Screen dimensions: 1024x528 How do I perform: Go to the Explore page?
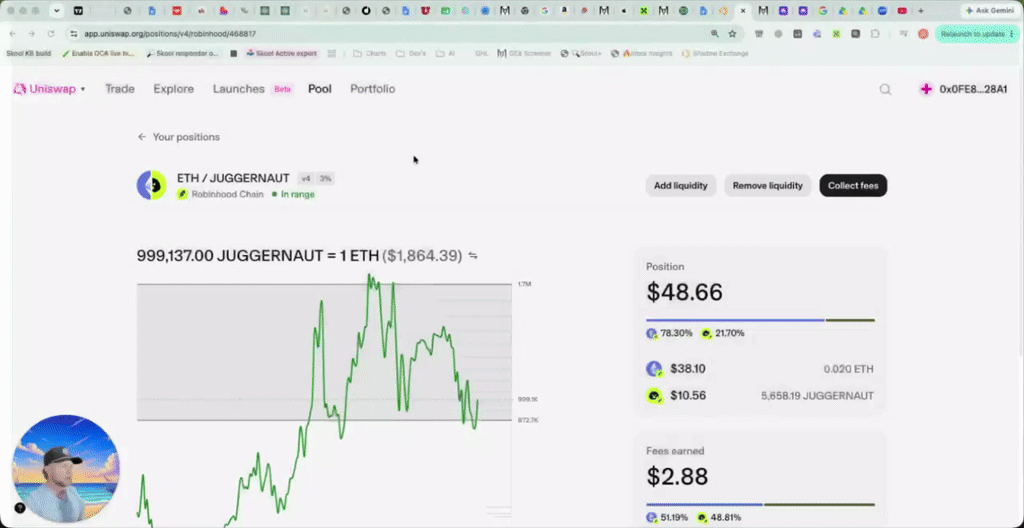click(x=174, y=89)
